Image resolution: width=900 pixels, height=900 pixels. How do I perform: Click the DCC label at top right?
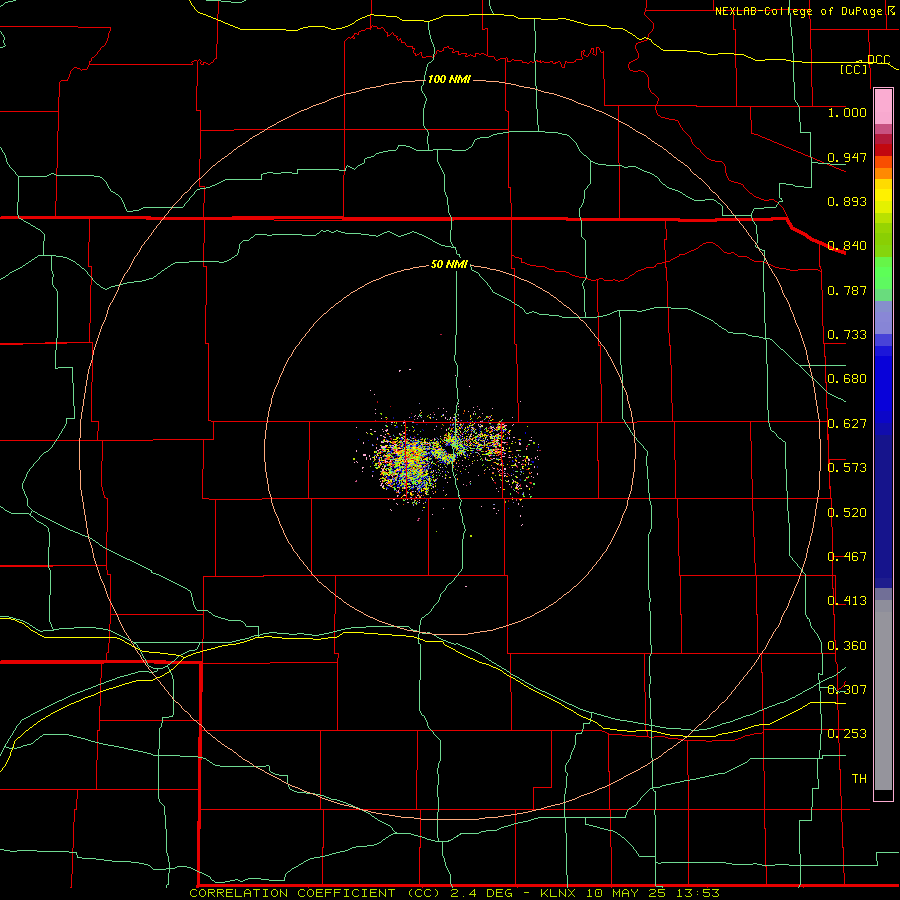point(879,60)
